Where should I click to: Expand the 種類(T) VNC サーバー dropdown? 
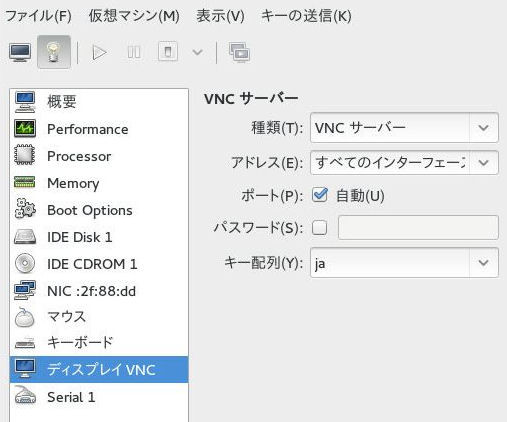(404, 128)
